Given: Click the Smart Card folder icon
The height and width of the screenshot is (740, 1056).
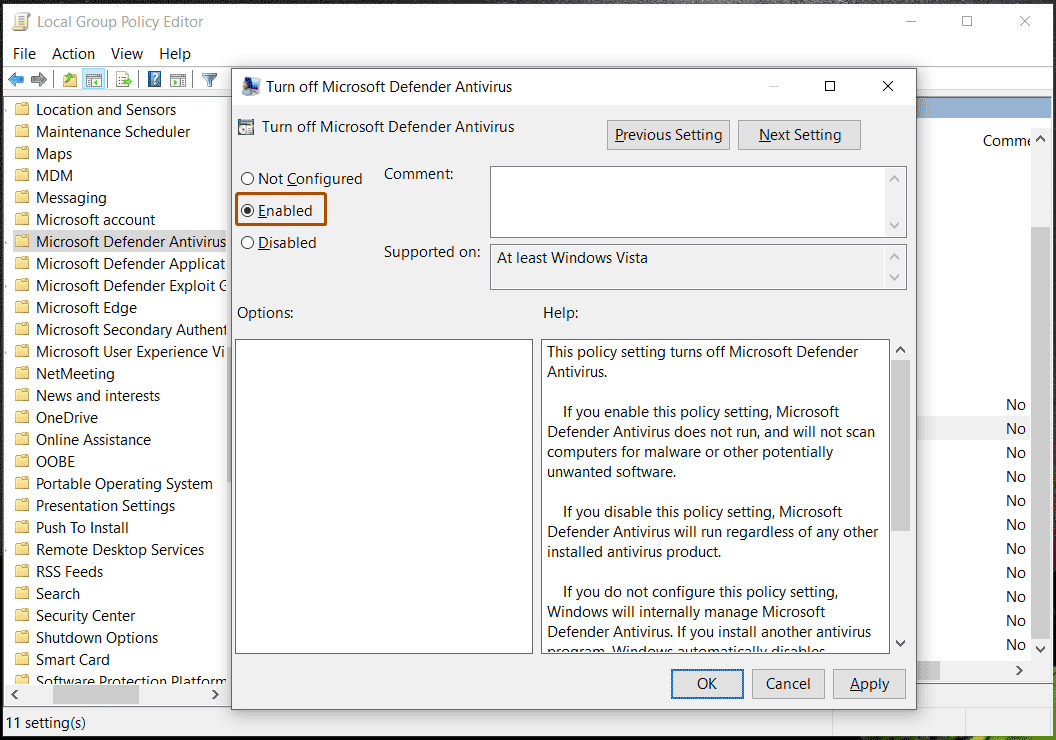Looking at the screenshot, I should tap(22, 659).
